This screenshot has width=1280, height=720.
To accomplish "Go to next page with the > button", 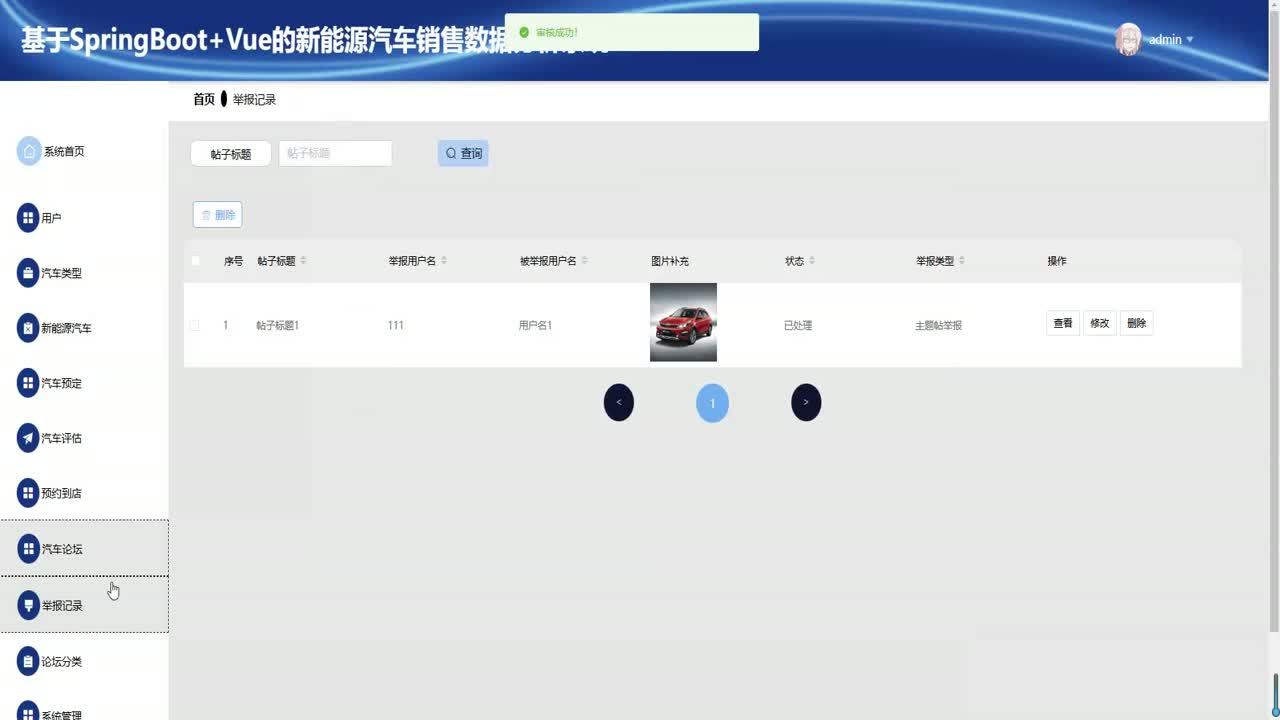I will click(806, 402).
